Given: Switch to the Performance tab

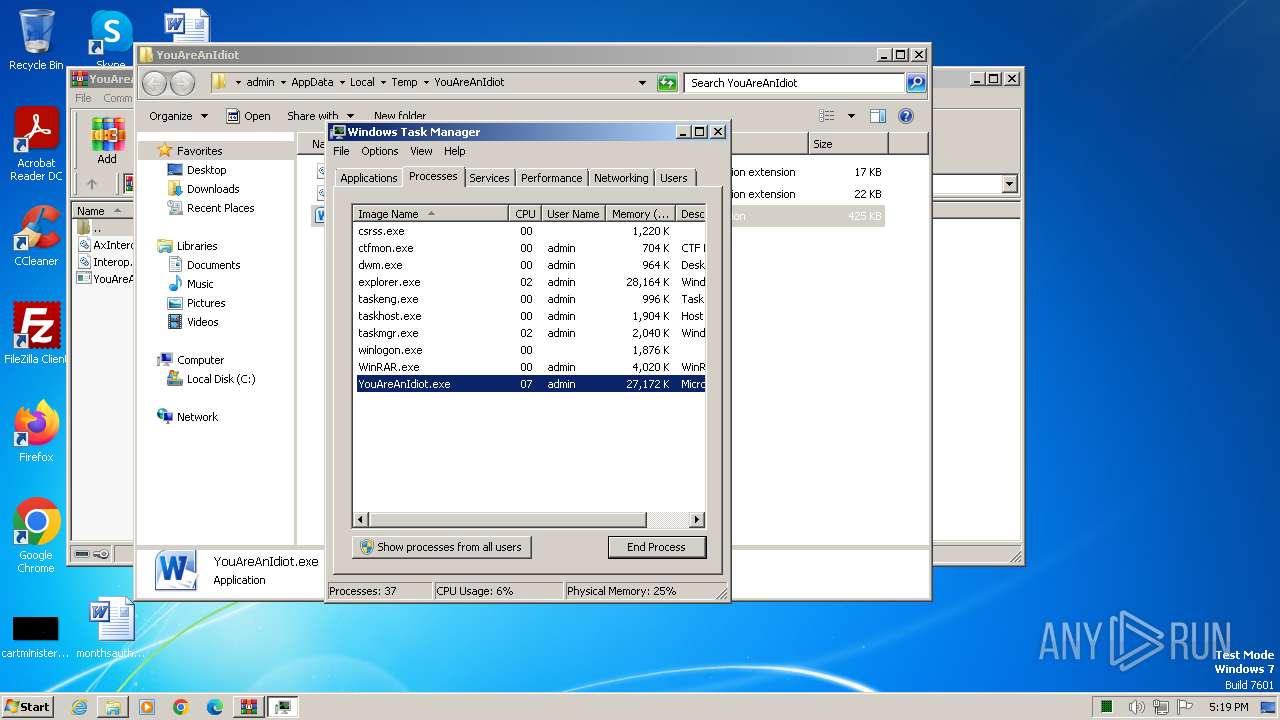Looking at the screenshot, I should (x=551, y=178).
